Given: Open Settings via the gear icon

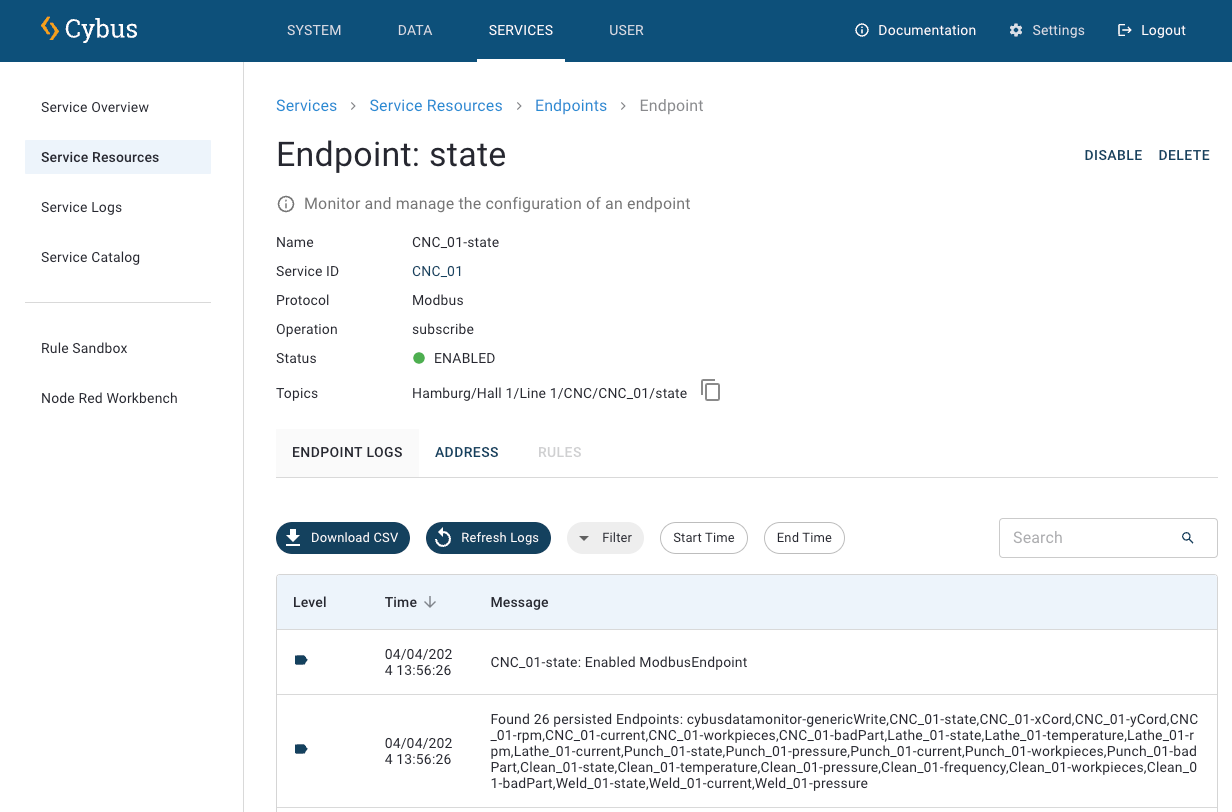Looking at the screenshot, I should 1016,31.
